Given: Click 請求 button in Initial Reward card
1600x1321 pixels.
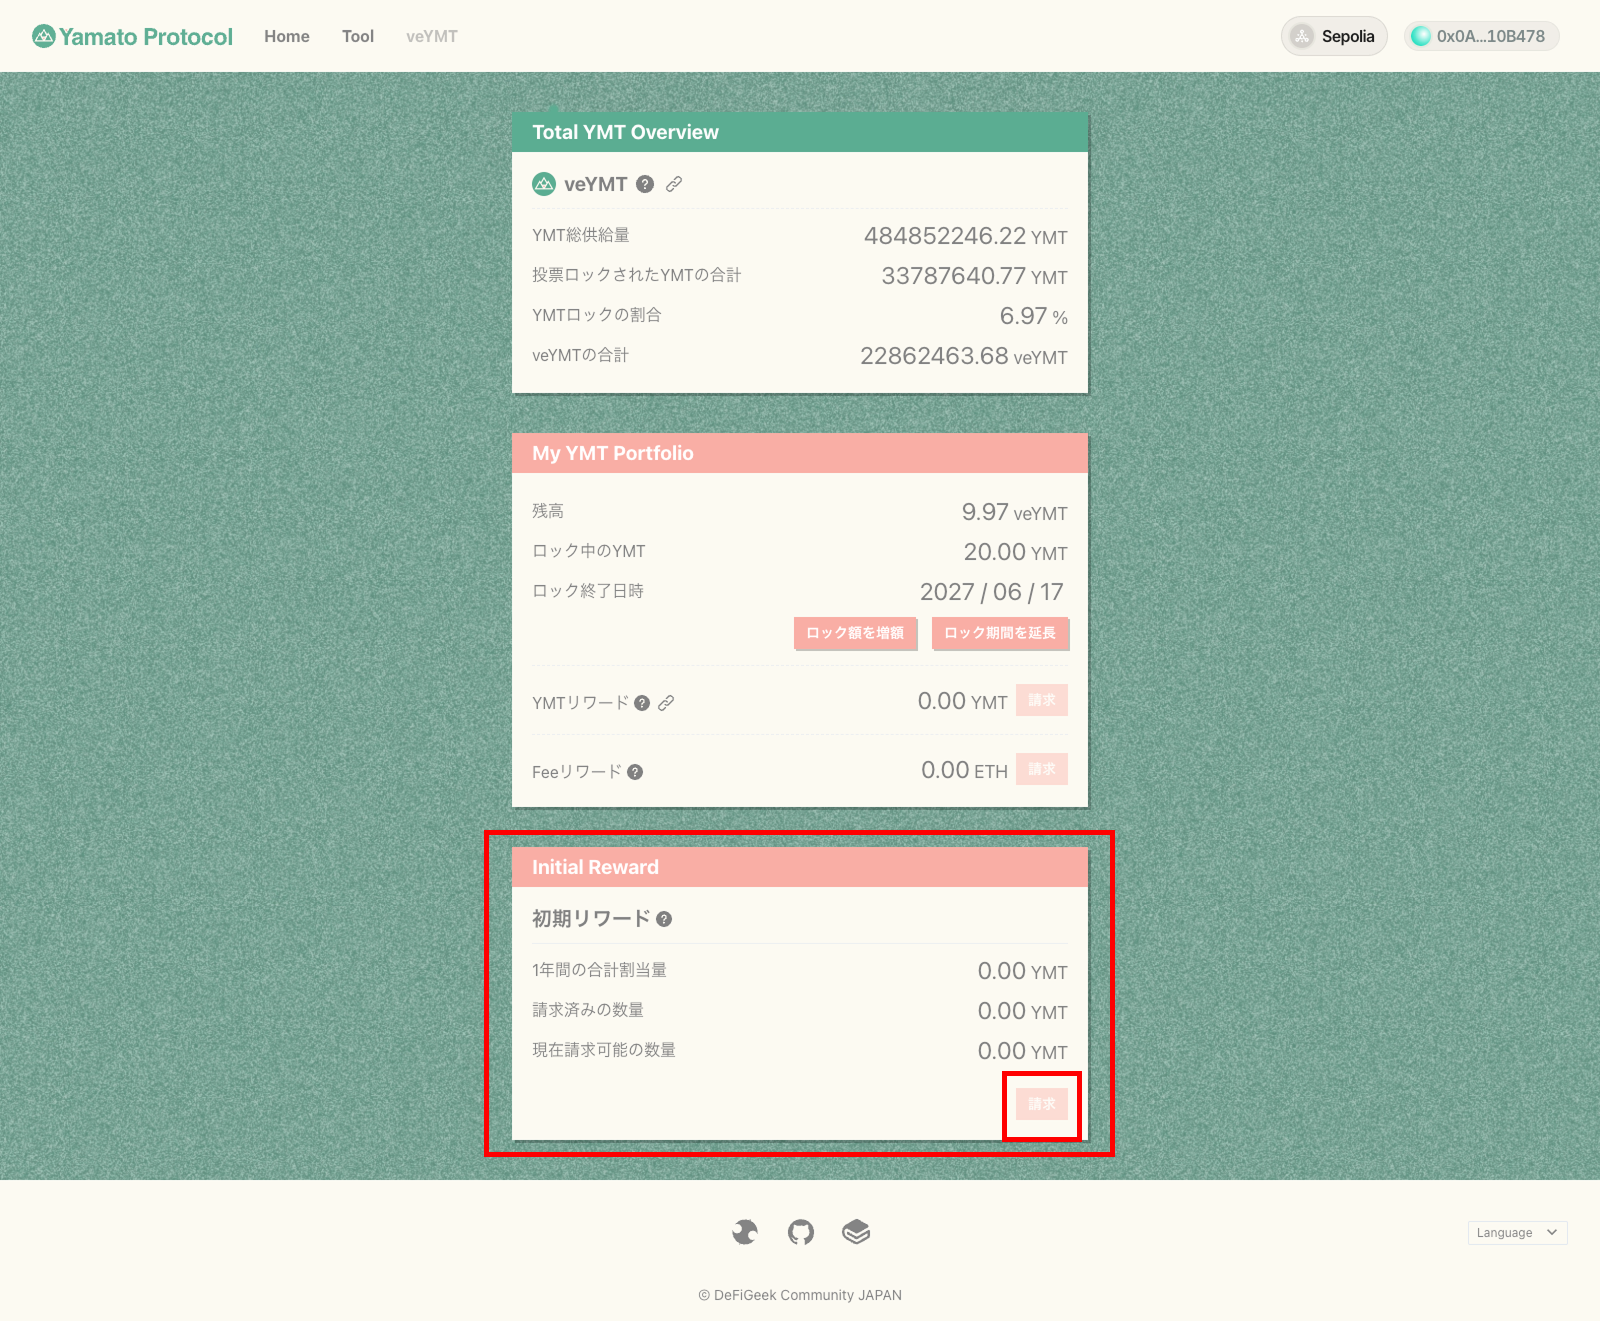Looking at the screenshot, I should [x=1041, y=1104].
